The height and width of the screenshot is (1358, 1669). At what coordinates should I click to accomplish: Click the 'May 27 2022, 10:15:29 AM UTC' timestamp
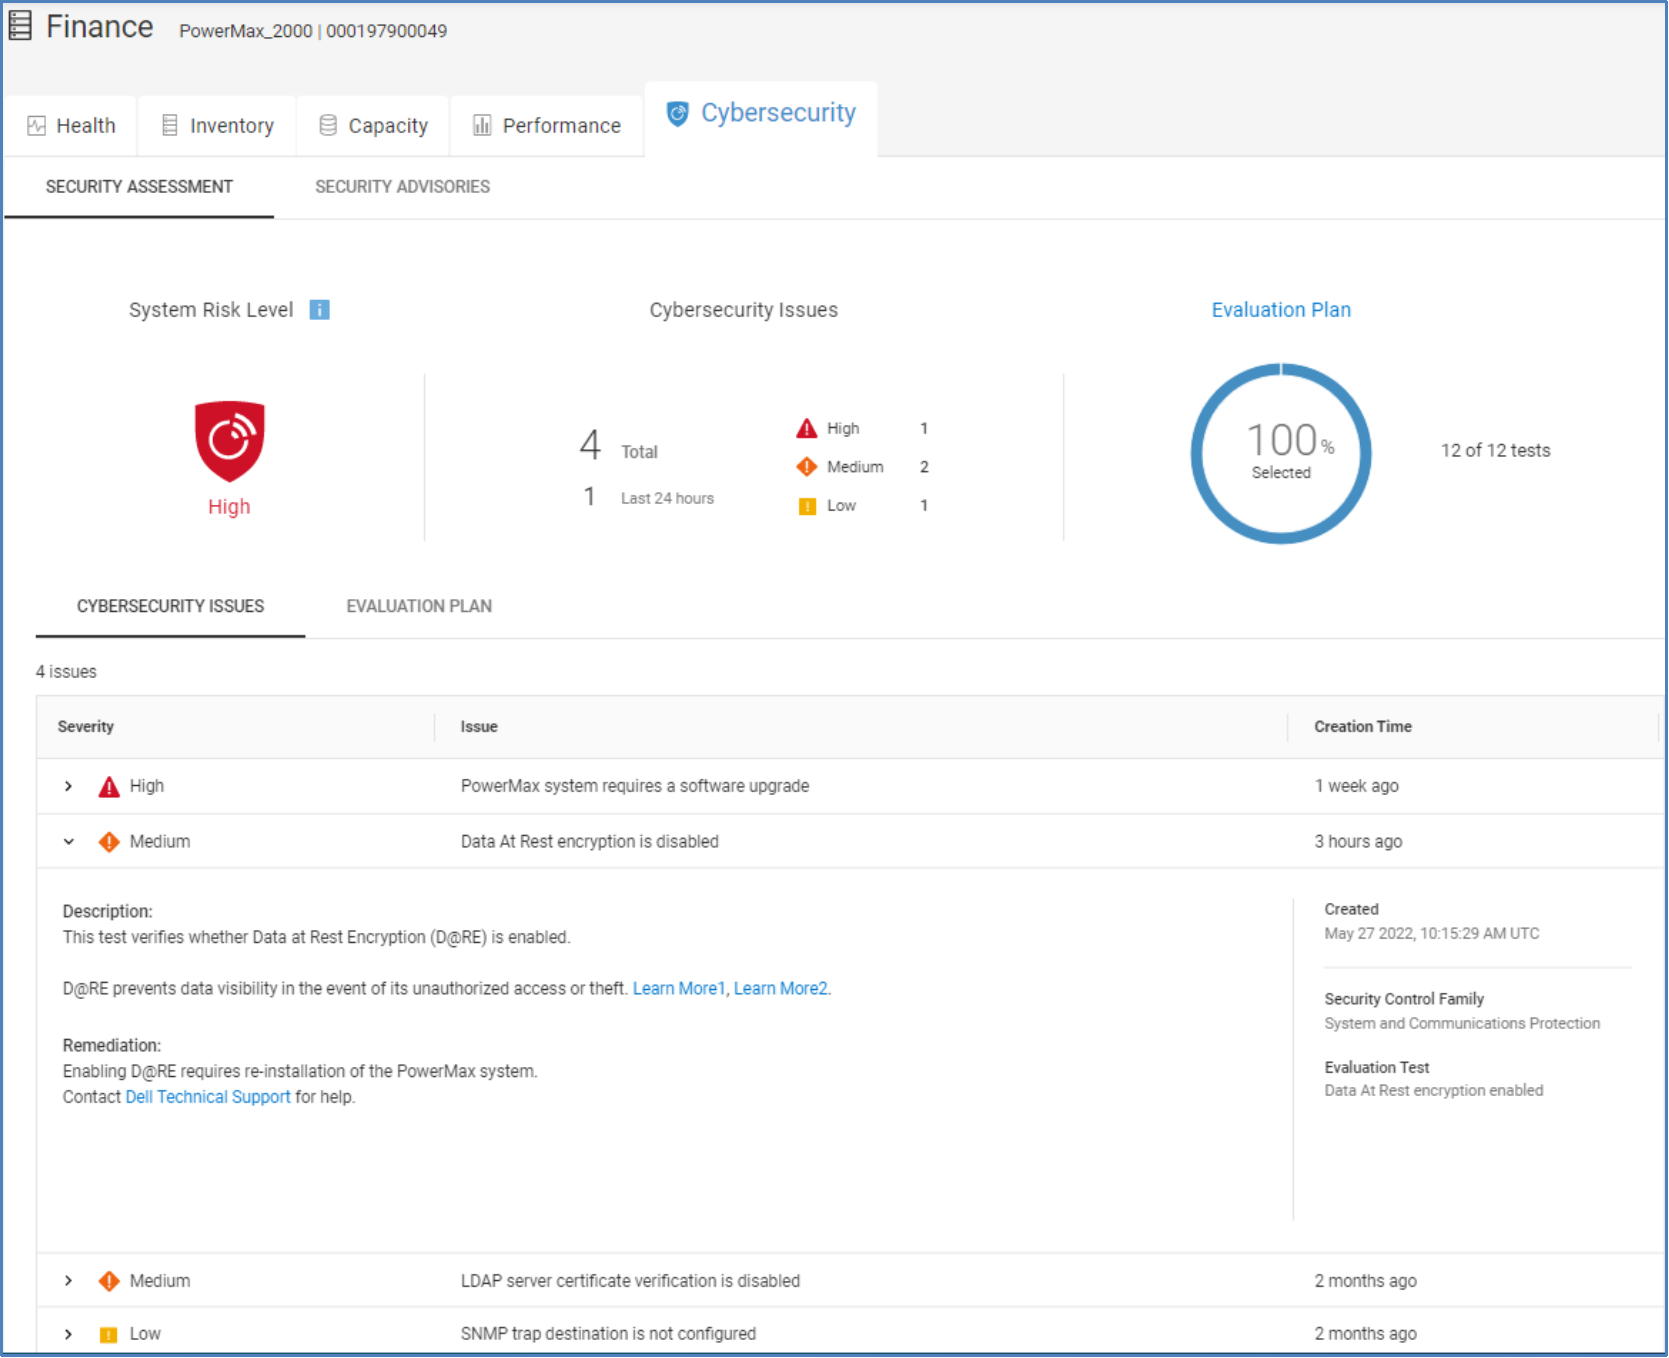(1432, 934)
